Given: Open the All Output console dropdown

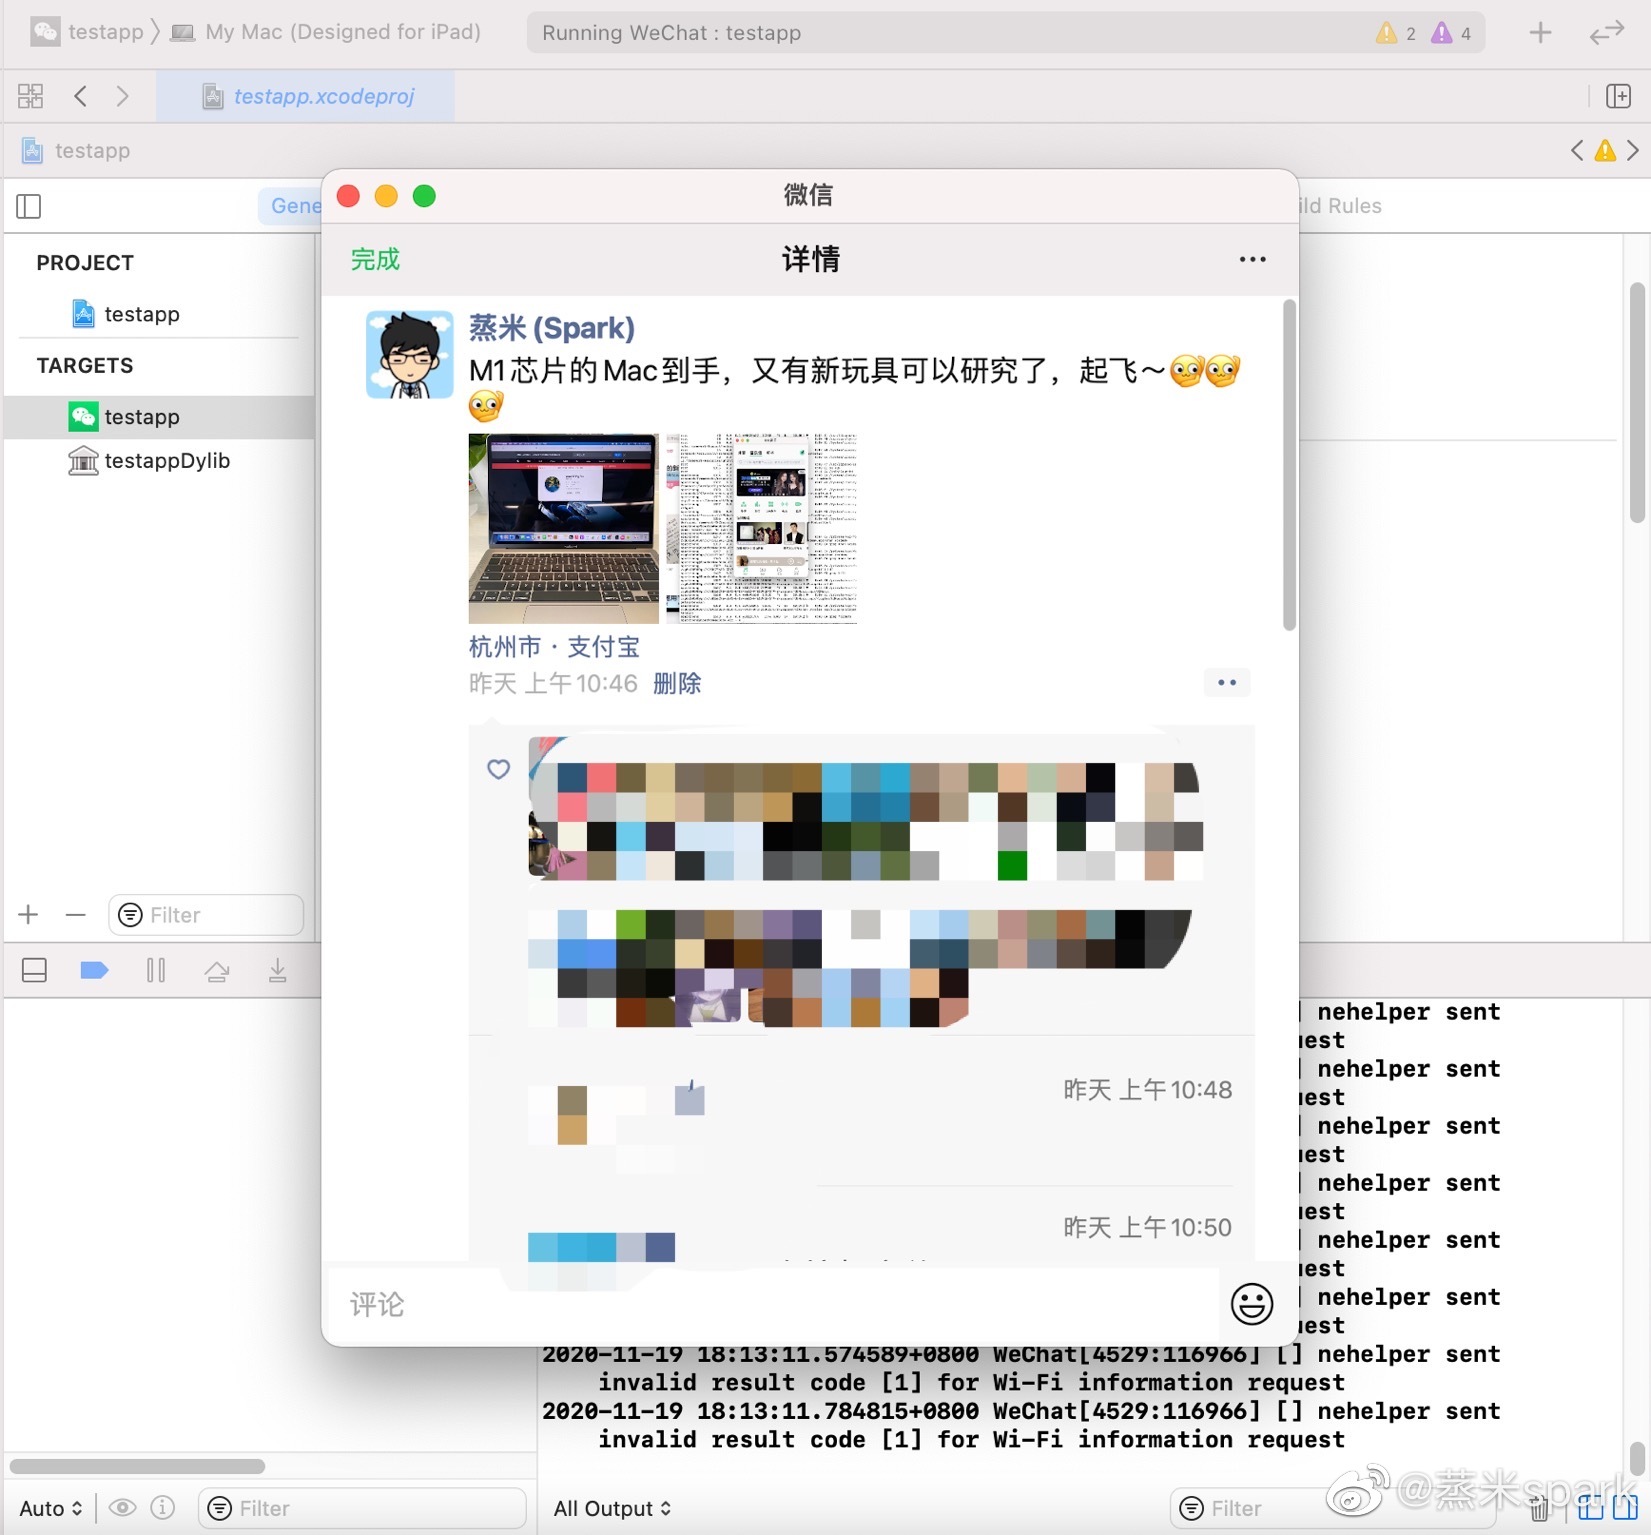Looking at the screenshot, I should point(612,1508).
